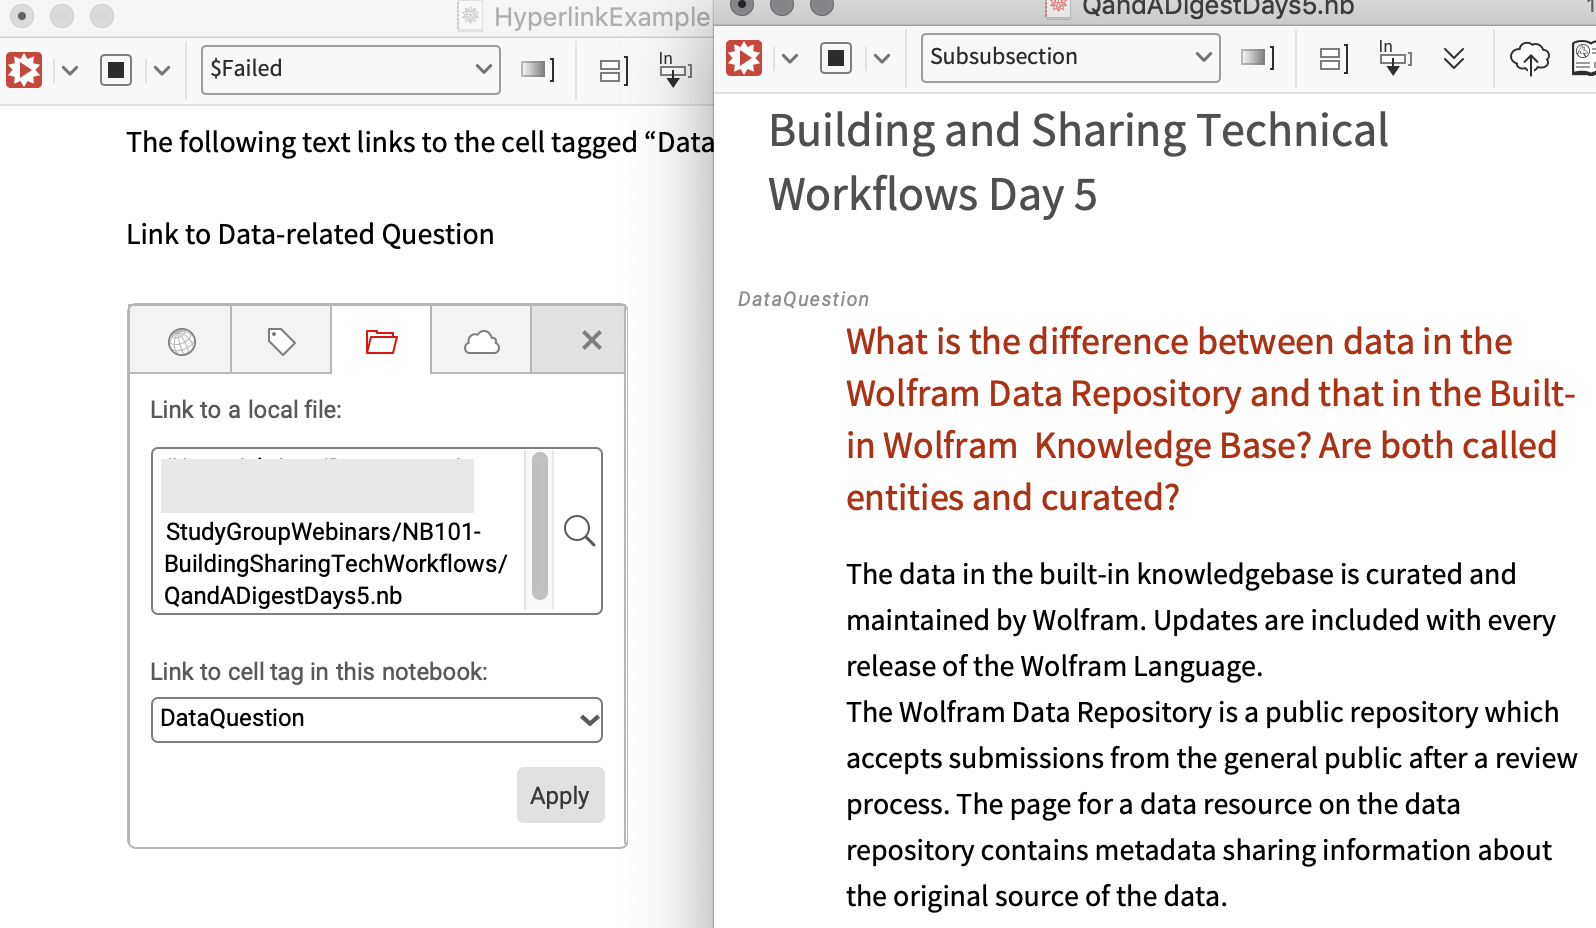Click the divide cell icon in QandADigestDays5 toolbar
The width and height of the screenshot is (1596, 928).
(1334, 58)
